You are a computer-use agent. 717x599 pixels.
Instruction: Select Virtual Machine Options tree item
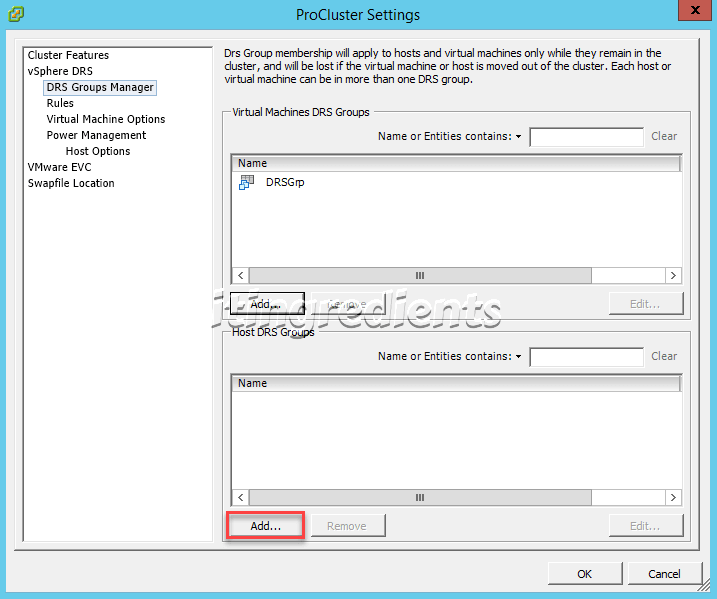(x=106, y=119)
